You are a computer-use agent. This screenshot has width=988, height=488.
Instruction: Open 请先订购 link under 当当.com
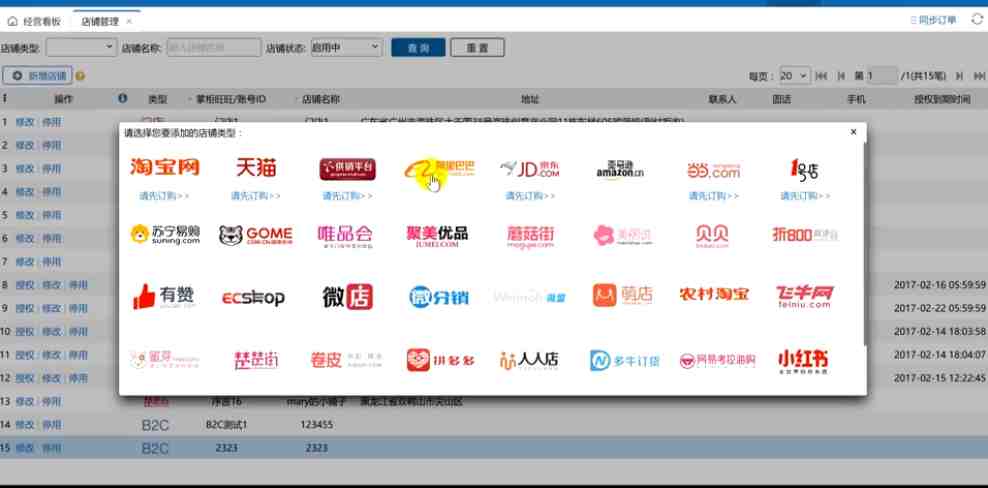[713, 195]
